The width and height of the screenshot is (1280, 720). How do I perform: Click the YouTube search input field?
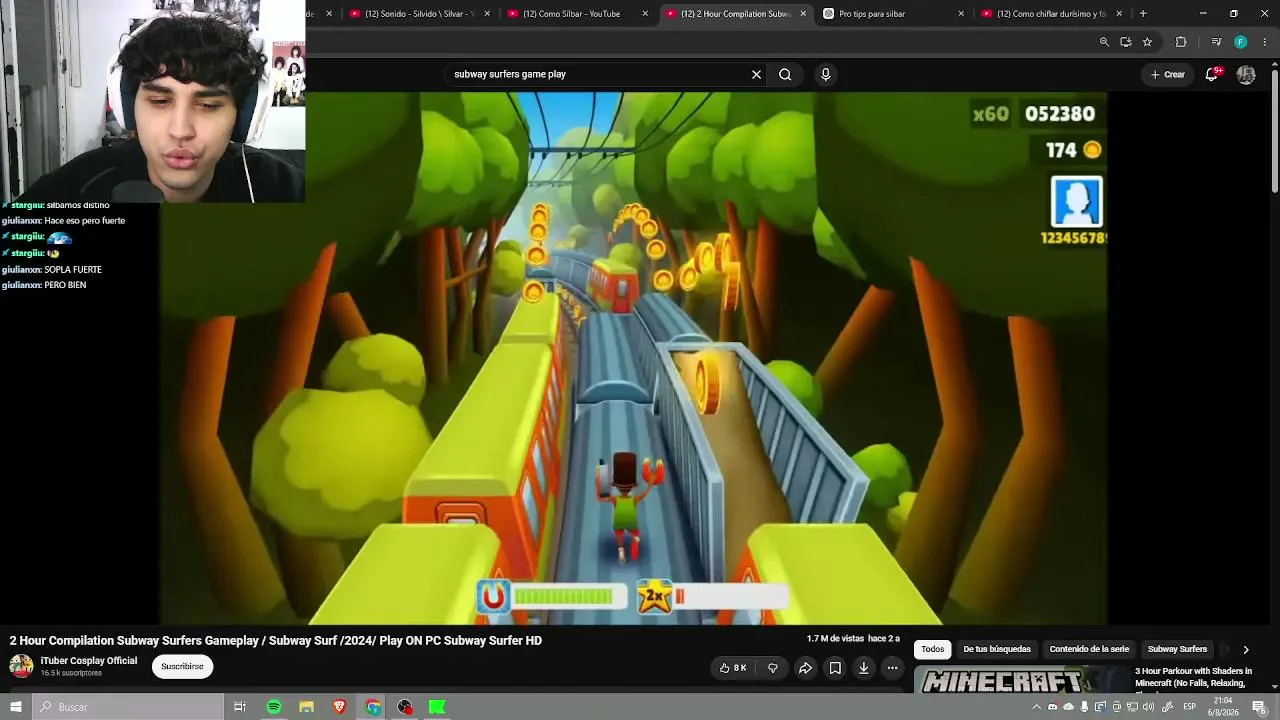click(600, 74)
